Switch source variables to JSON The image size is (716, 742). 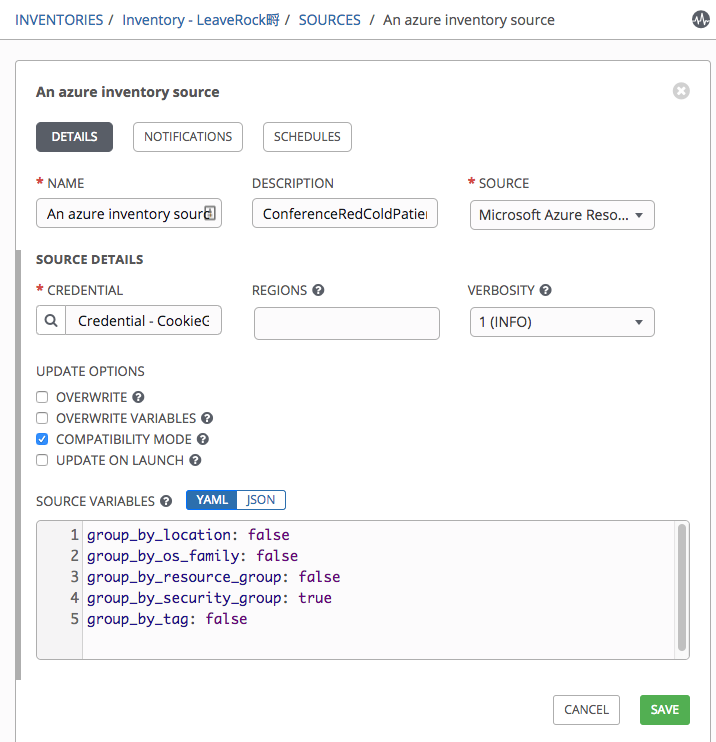pyautogui.click(x=261, y=500)
